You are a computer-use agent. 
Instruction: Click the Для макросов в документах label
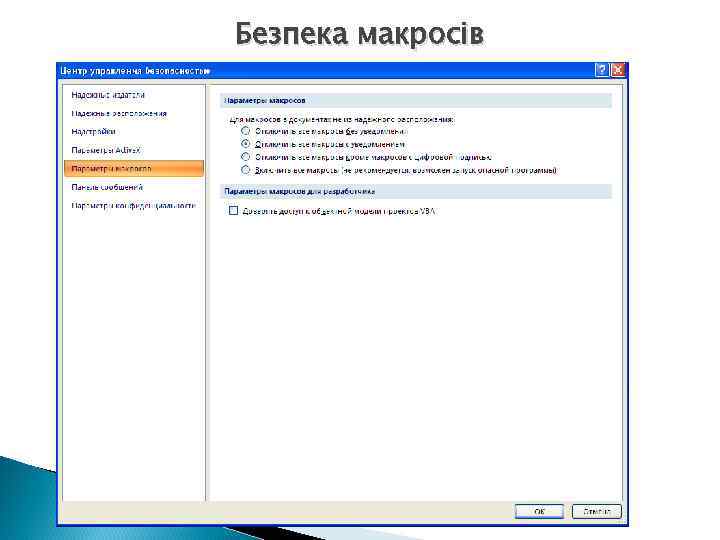pos(342,119)
